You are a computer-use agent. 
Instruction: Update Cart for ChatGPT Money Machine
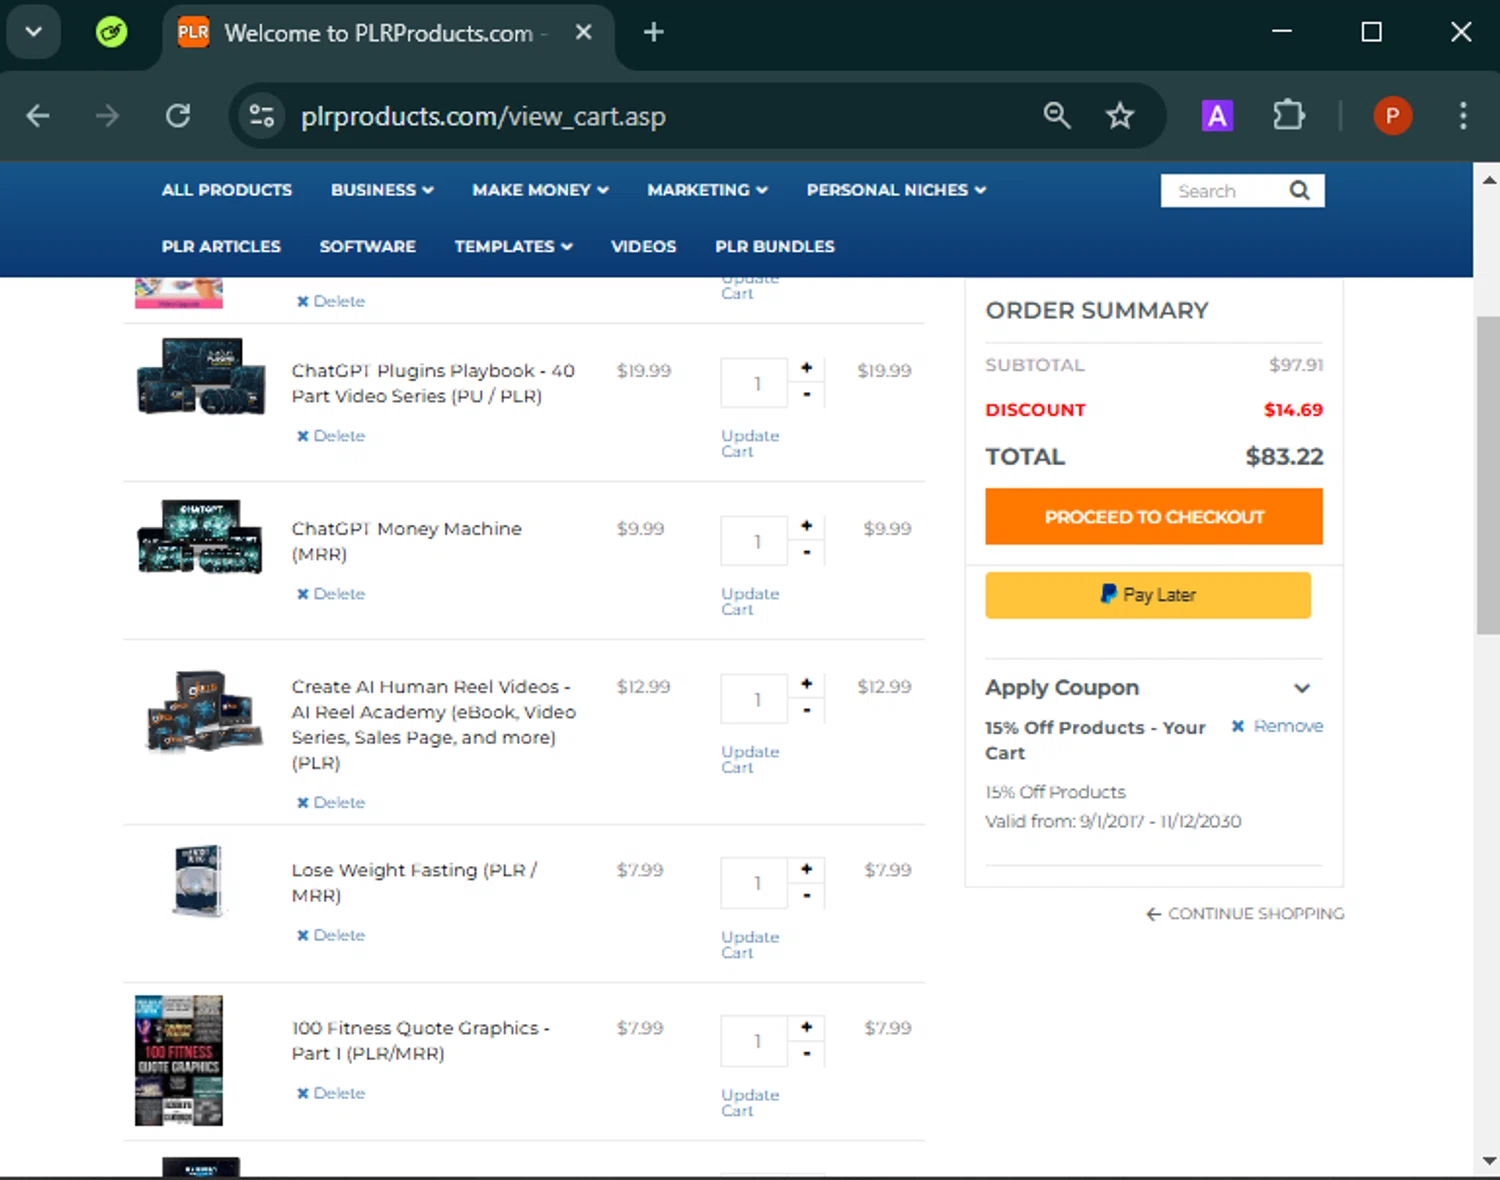pos(750,602)
